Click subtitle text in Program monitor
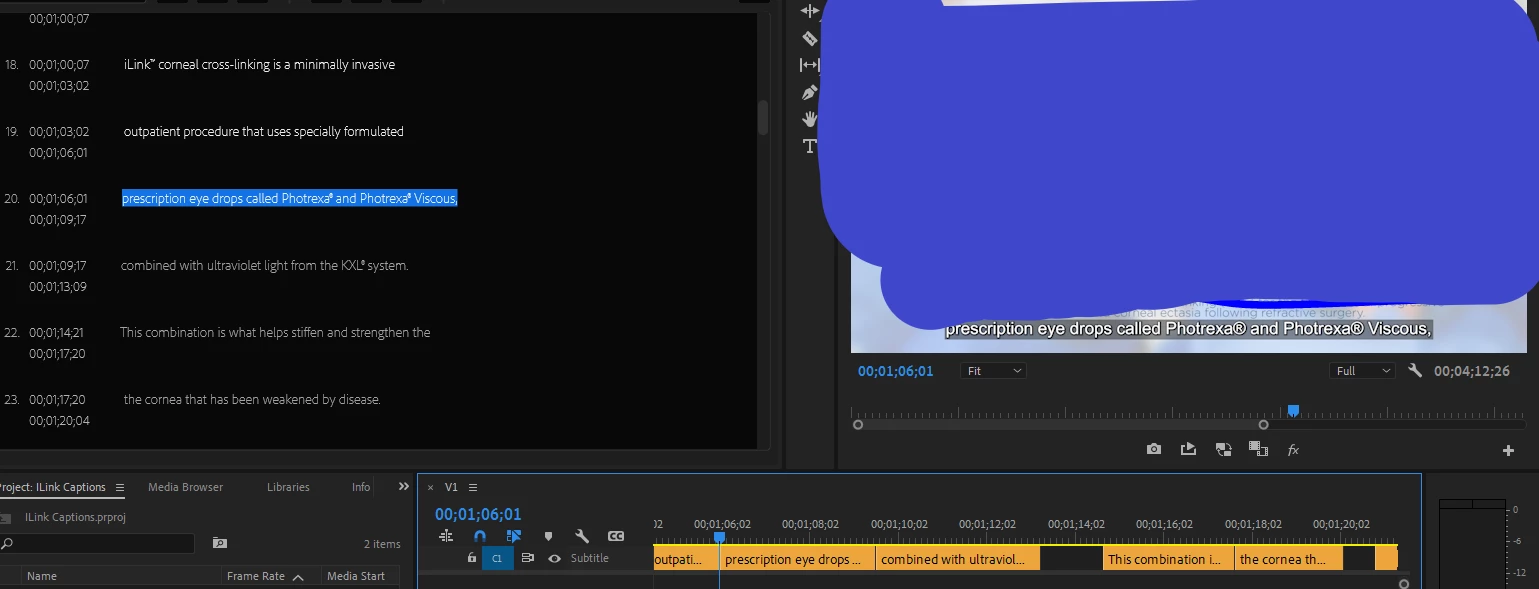 pos(1189,329)
